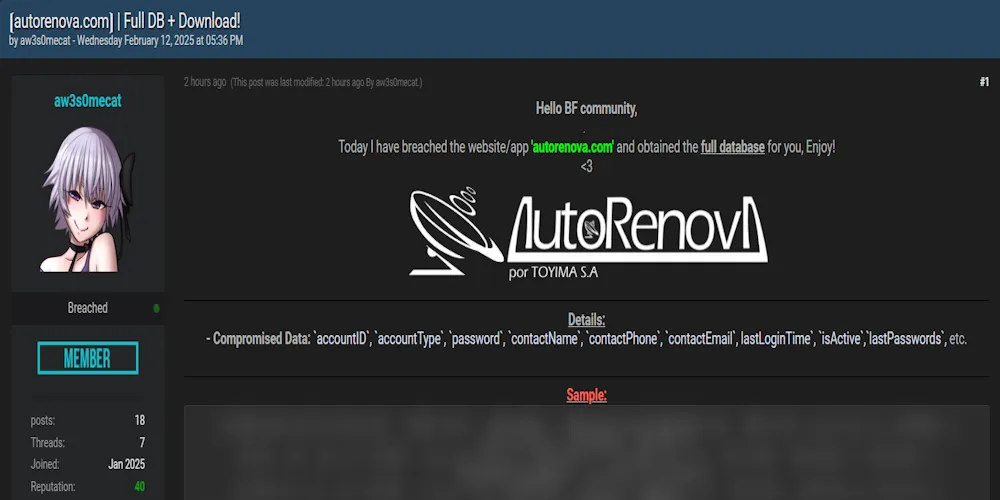Click the 'Details:' heading
The height and width of the screenshot is (500, 1000).
(586, 320)
